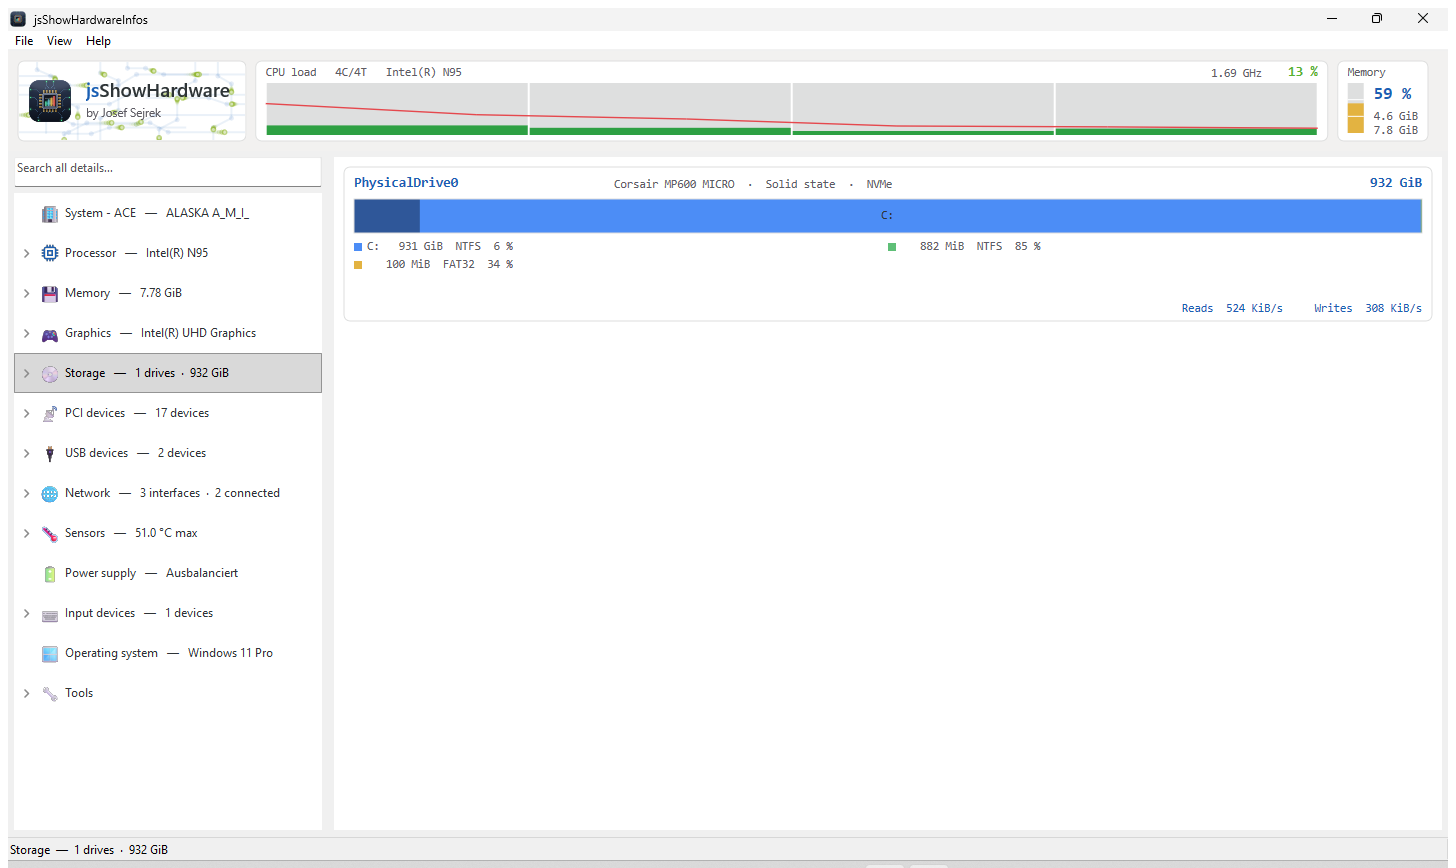Select Graphics Intel(R) UHD Graphics row
Screen dimensions: 1456x868
click(168, 333)
